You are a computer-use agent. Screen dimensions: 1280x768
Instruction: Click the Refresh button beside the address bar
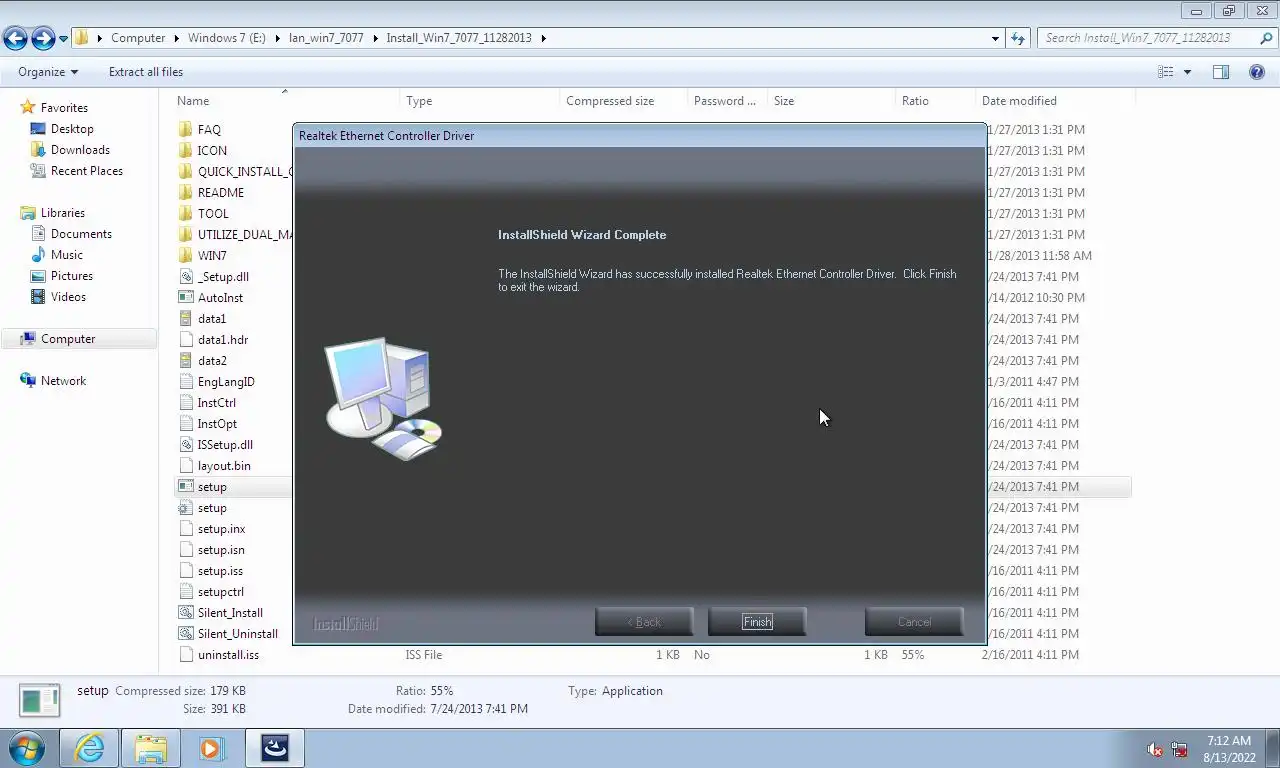pyautogui.click(x=1018, y=38)
